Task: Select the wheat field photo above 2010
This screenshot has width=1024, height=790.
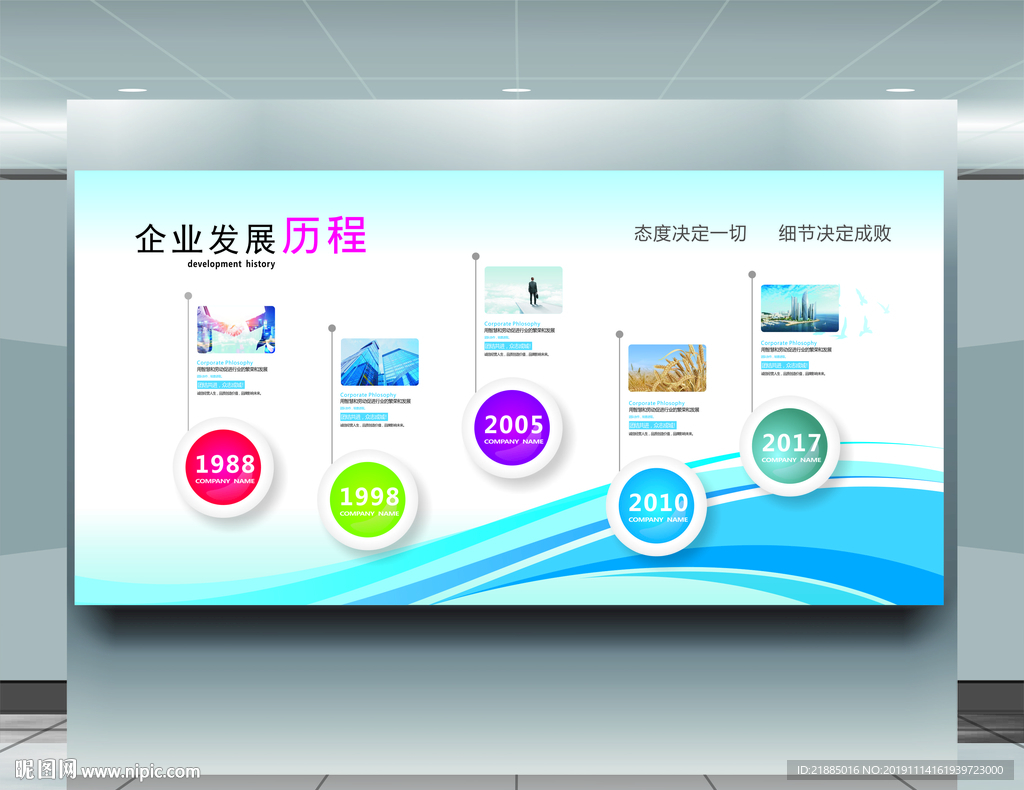Action: point(667,368)
